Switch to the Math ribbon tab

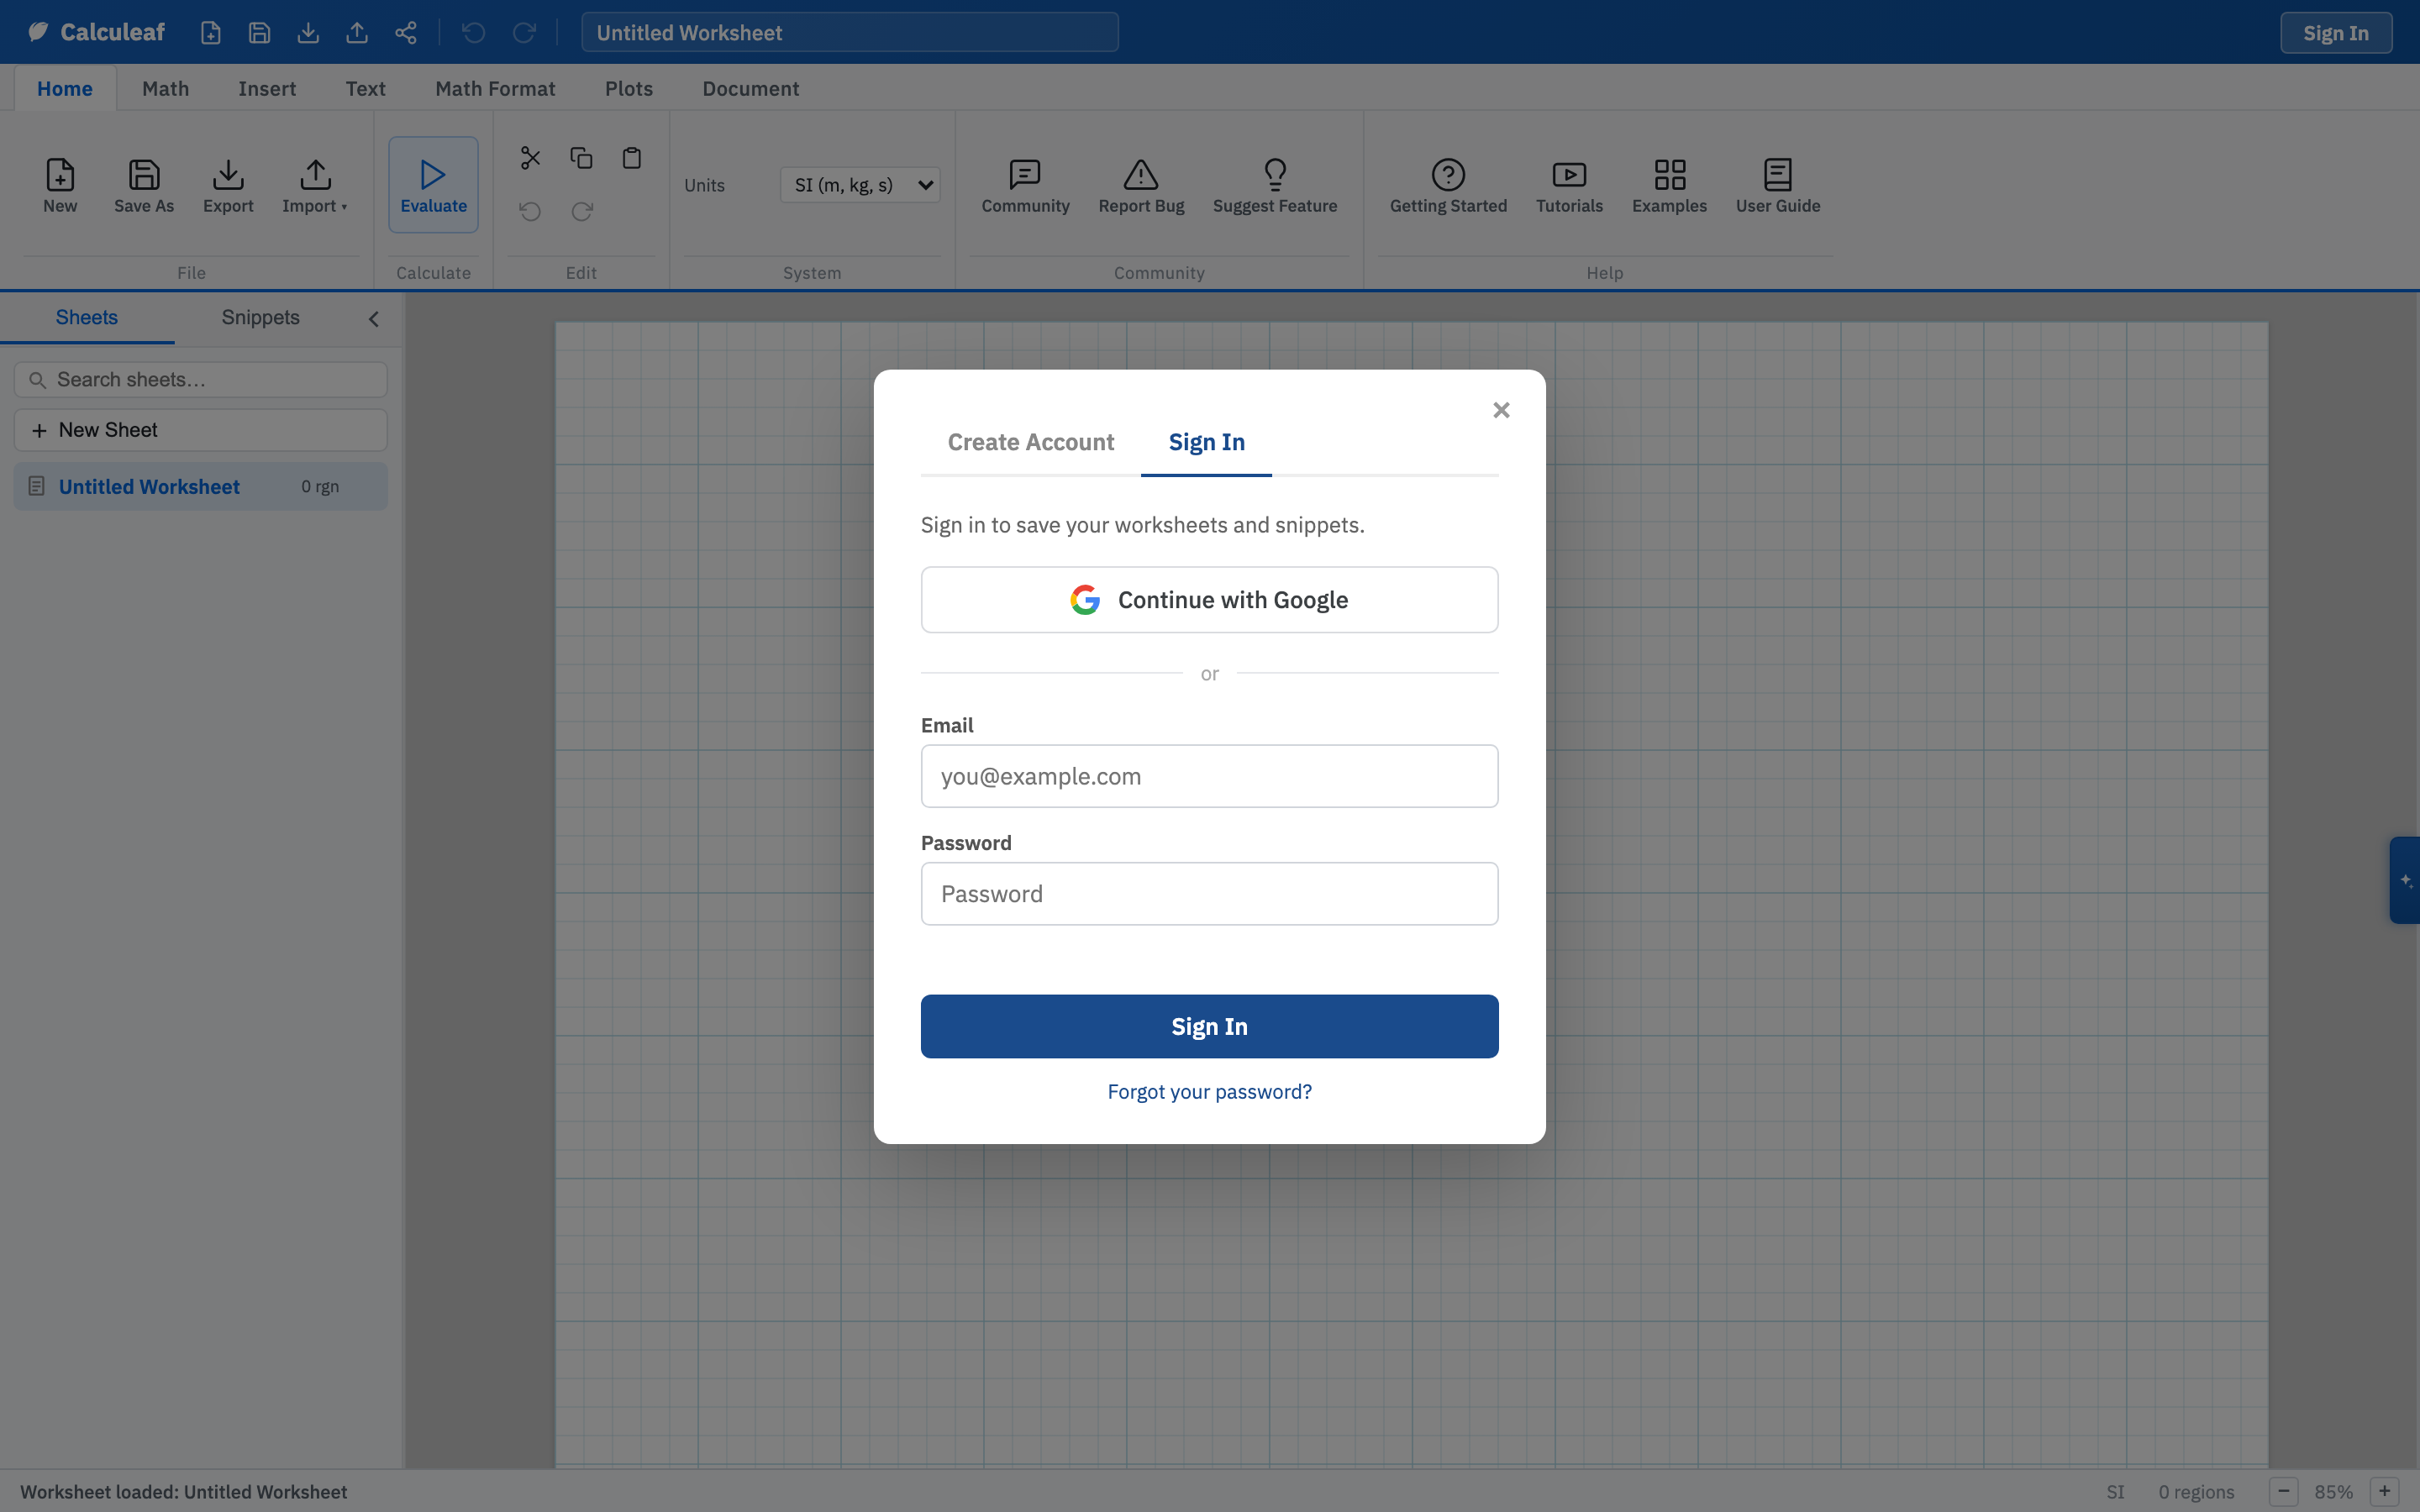pyautogui.click(x=165, y=88)
